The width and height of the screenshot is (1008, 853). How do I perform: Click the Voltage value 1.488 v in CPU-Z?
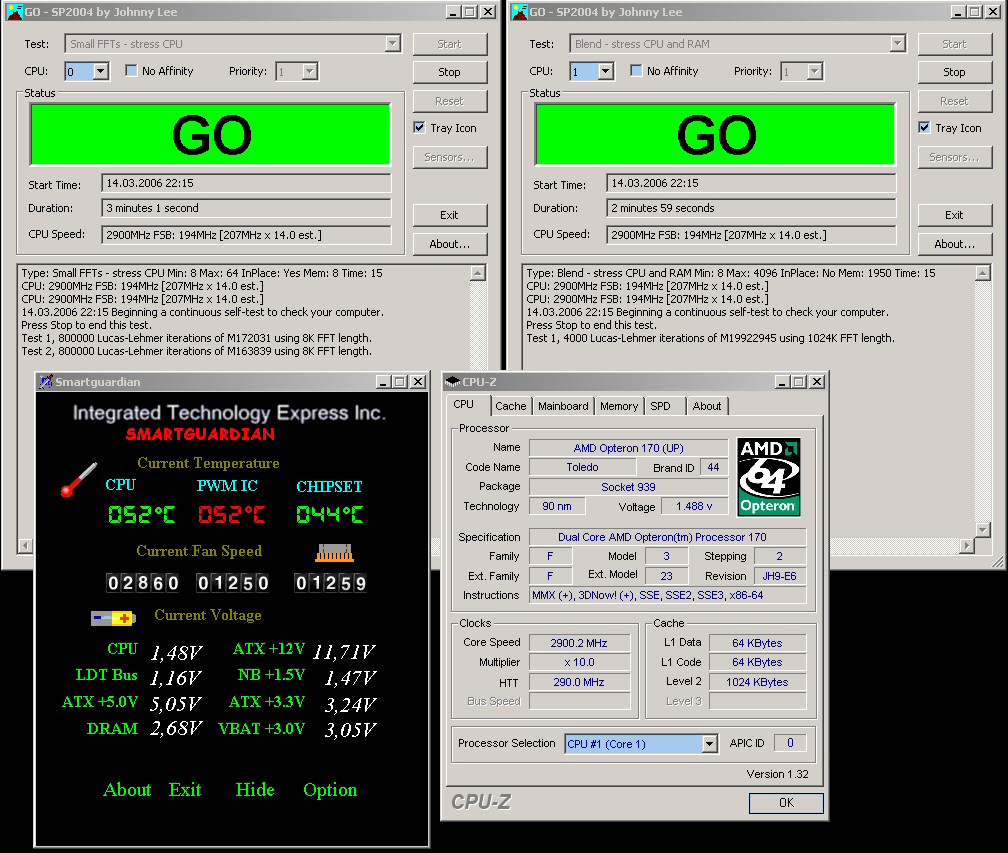[694, 507]
